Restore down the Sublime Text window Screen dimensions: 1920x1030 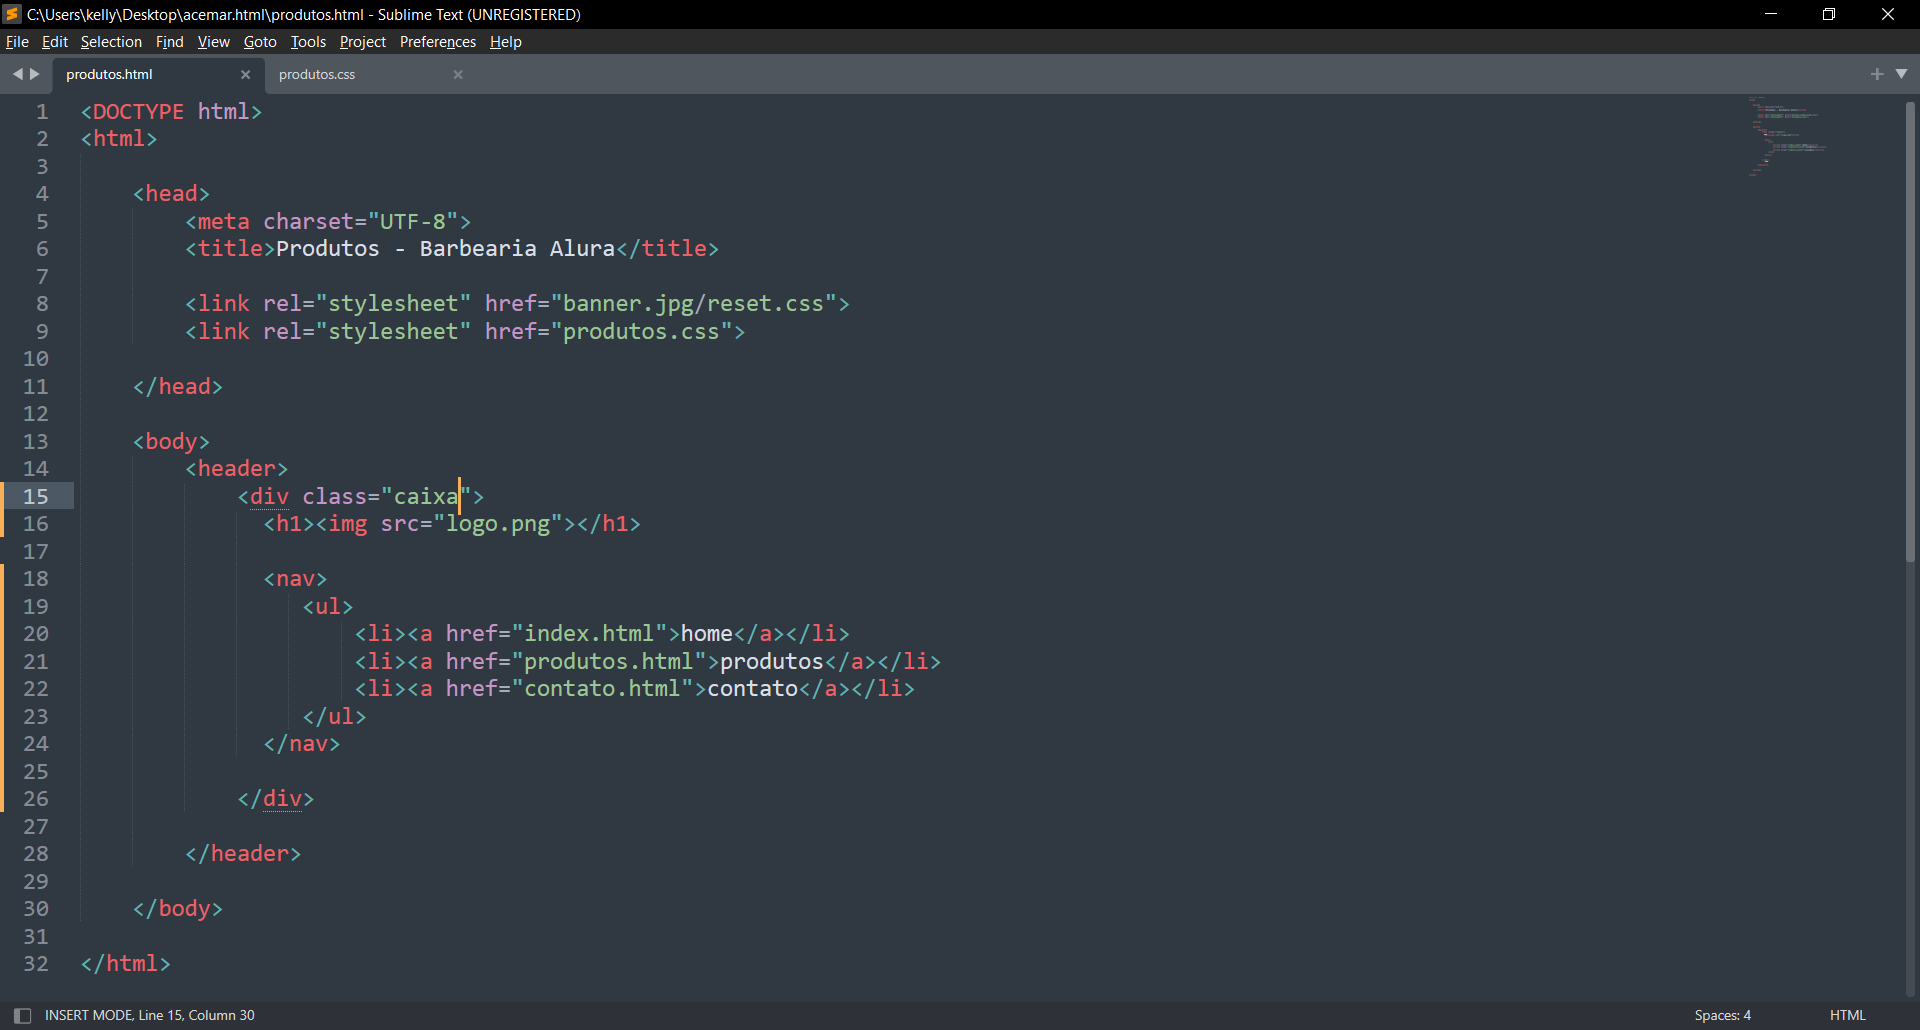click(x=1829, y=14)
